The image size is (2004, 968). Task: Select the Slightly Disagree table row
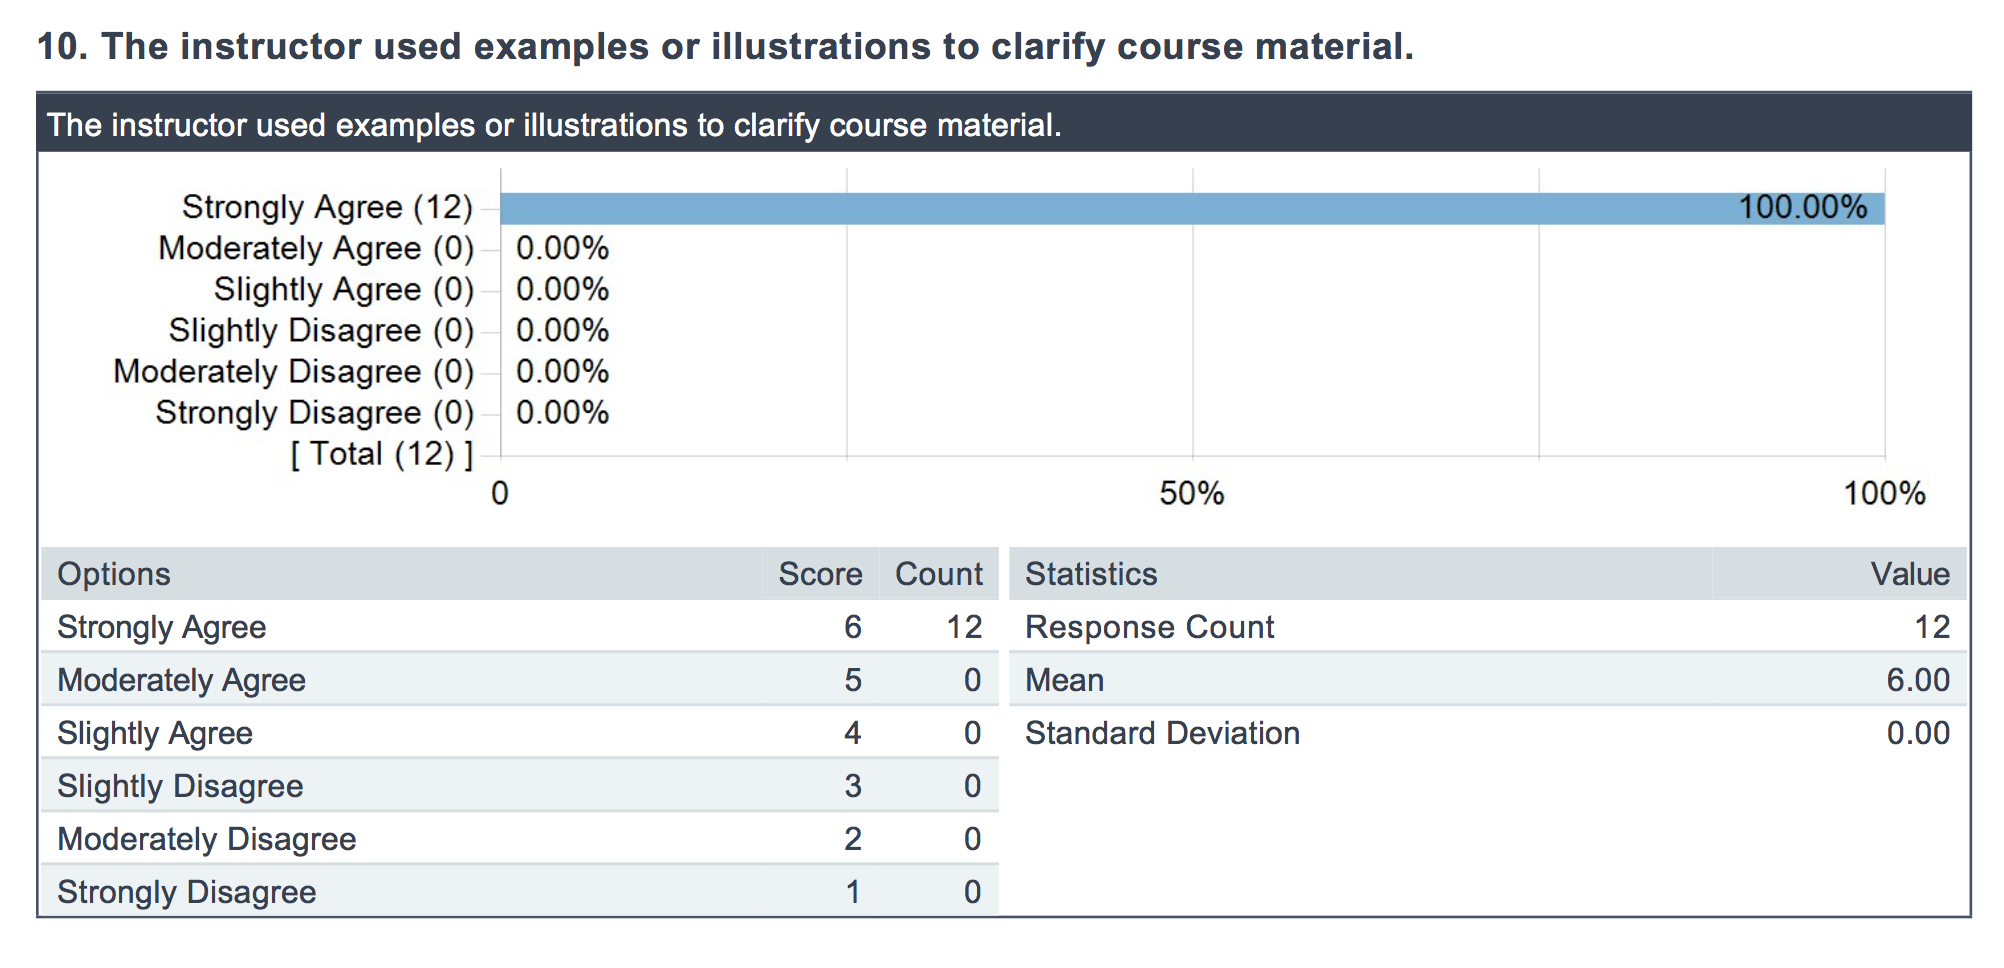(520, 786)
